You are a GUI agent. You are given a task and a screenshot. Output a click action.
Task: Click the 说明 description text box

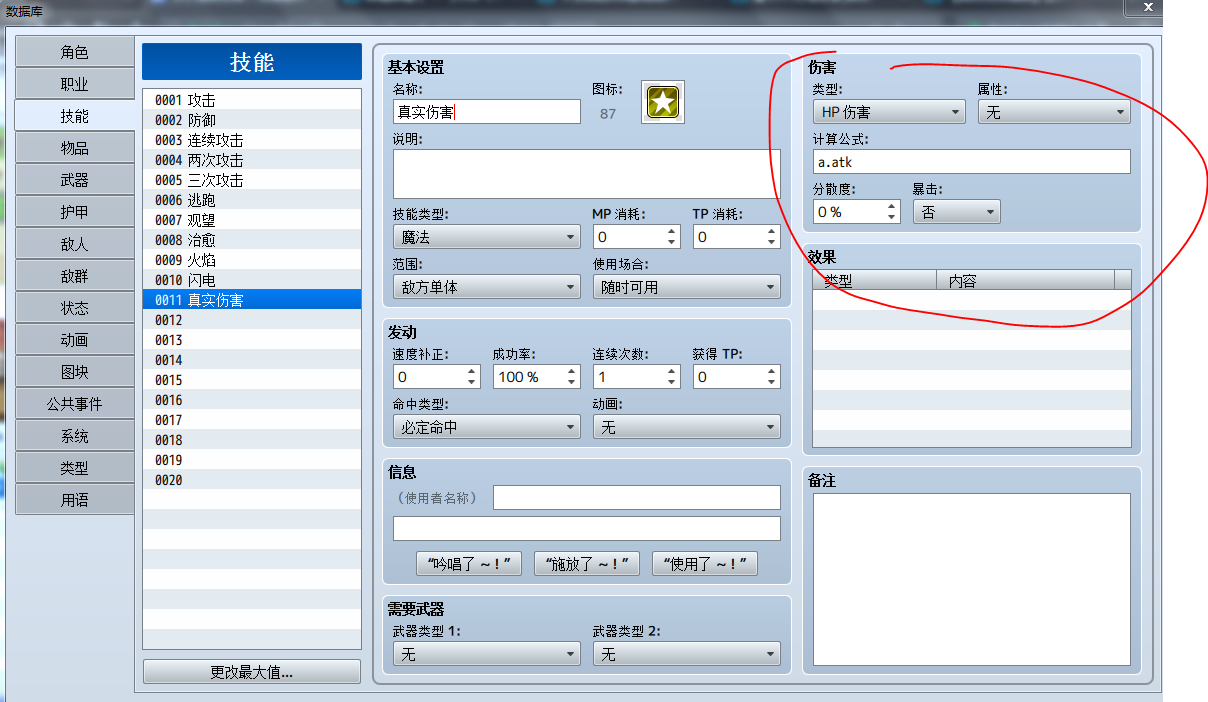(586, 174)
